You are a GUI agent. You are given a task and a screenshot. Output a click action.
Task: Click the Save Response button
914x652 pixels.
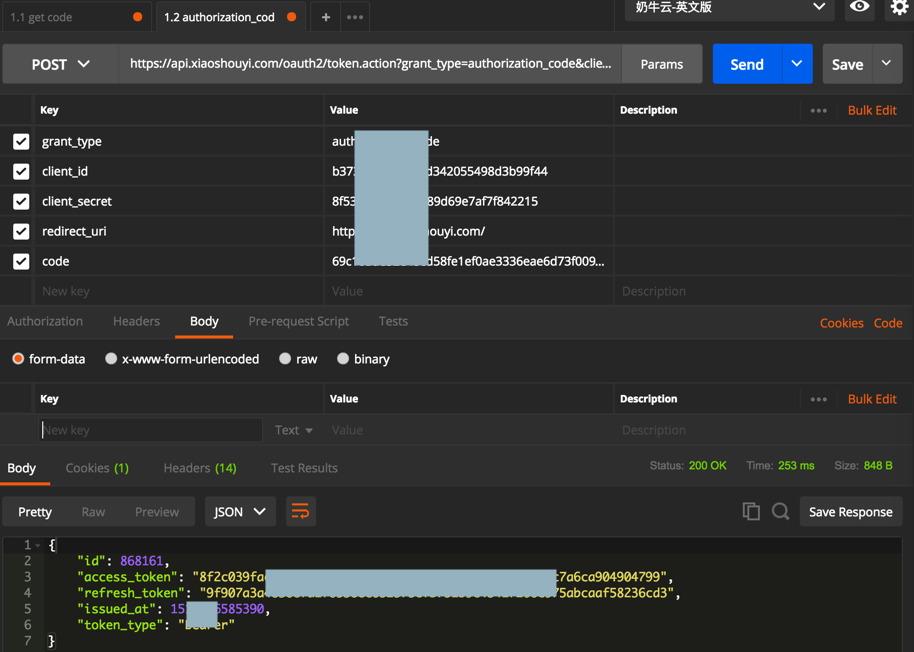(850, 511)
